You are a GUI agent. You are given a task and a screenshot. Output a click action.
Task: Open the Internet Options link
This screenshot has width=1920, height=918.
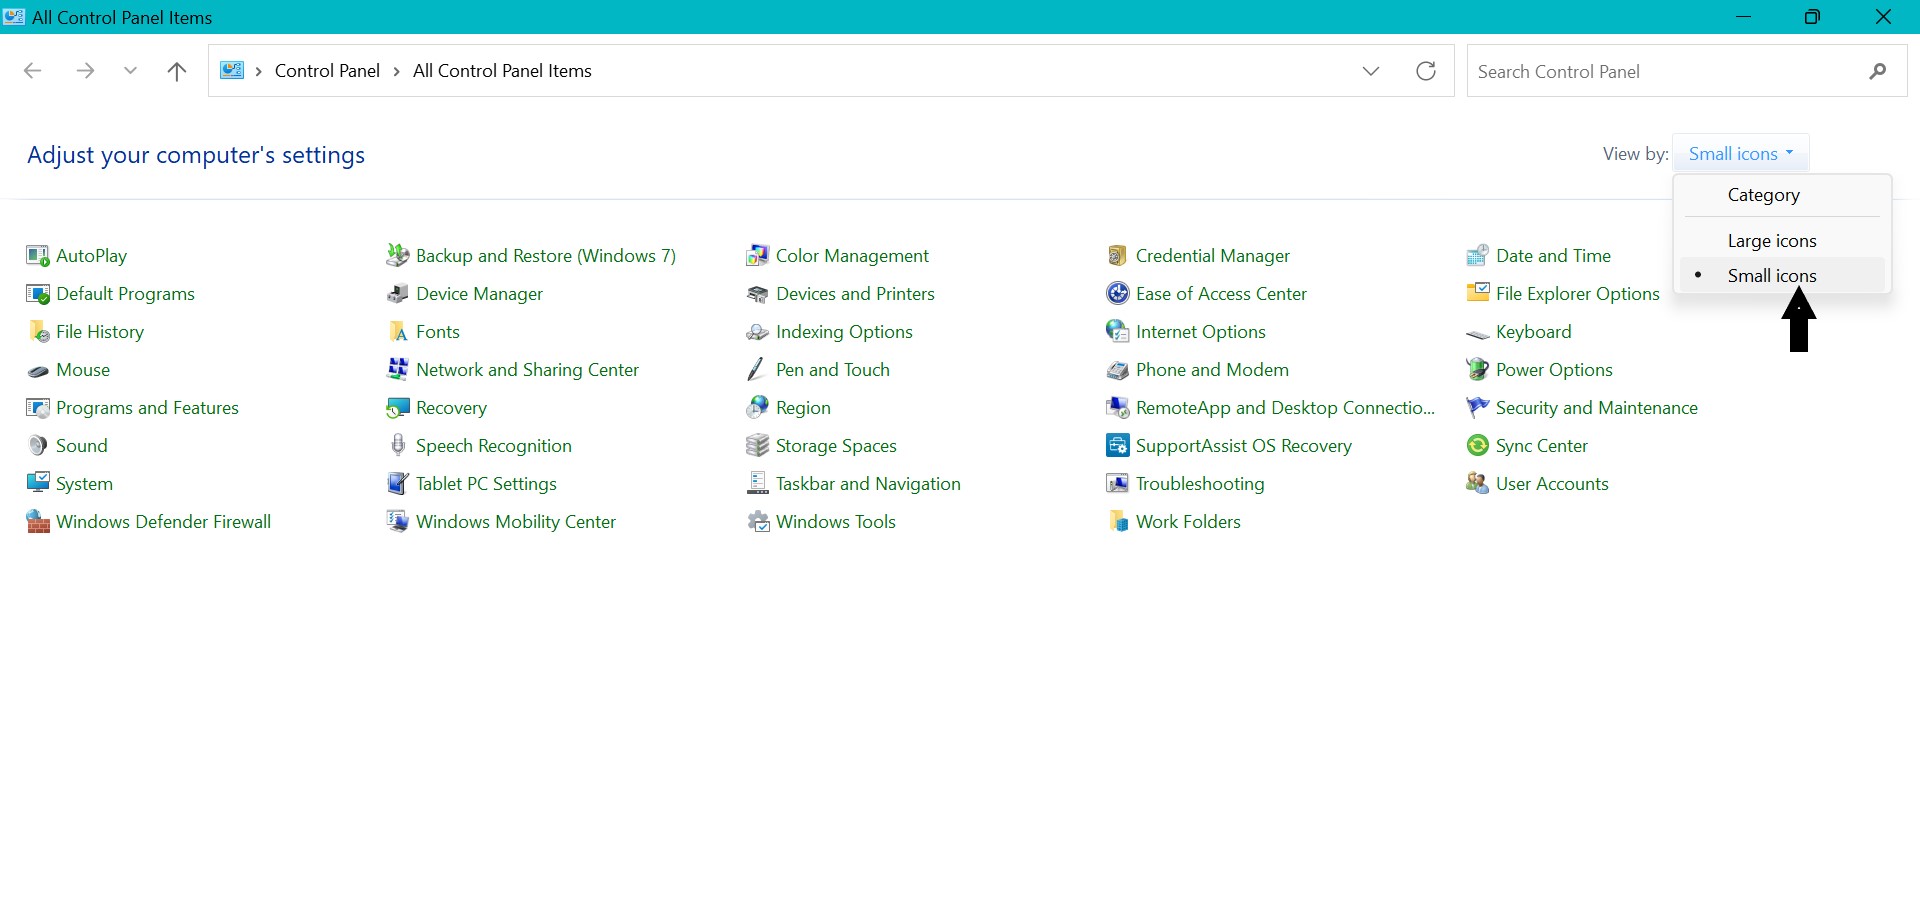1201,332
